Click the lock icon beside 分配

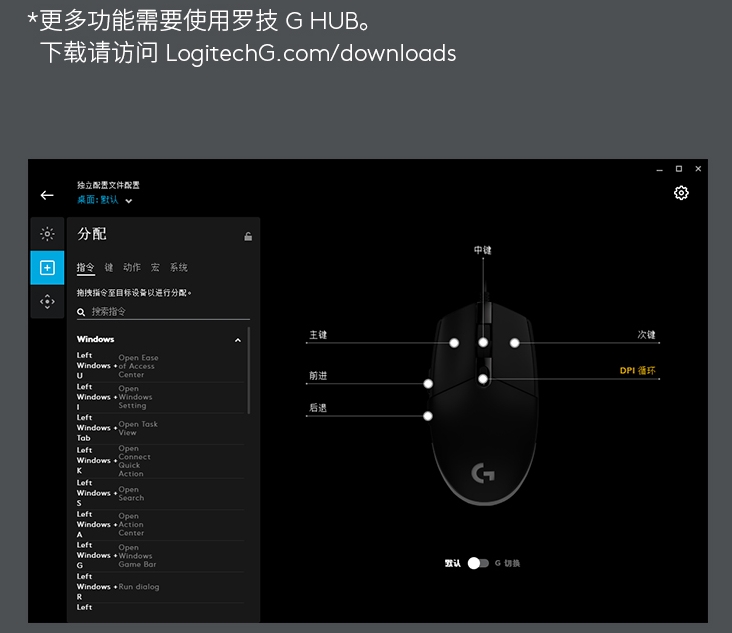tap(248, 236)
